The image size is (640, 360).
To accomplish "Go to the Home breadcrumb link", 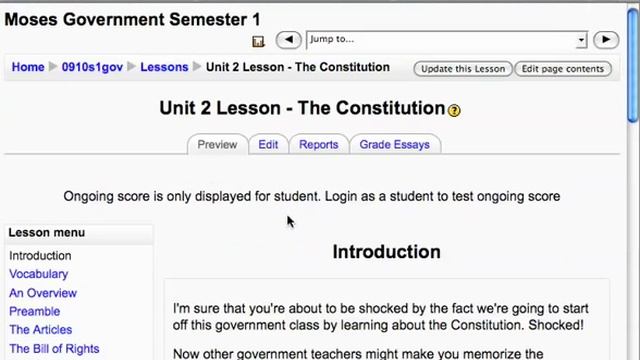I will pyautogui.click(x=28, y=67).
